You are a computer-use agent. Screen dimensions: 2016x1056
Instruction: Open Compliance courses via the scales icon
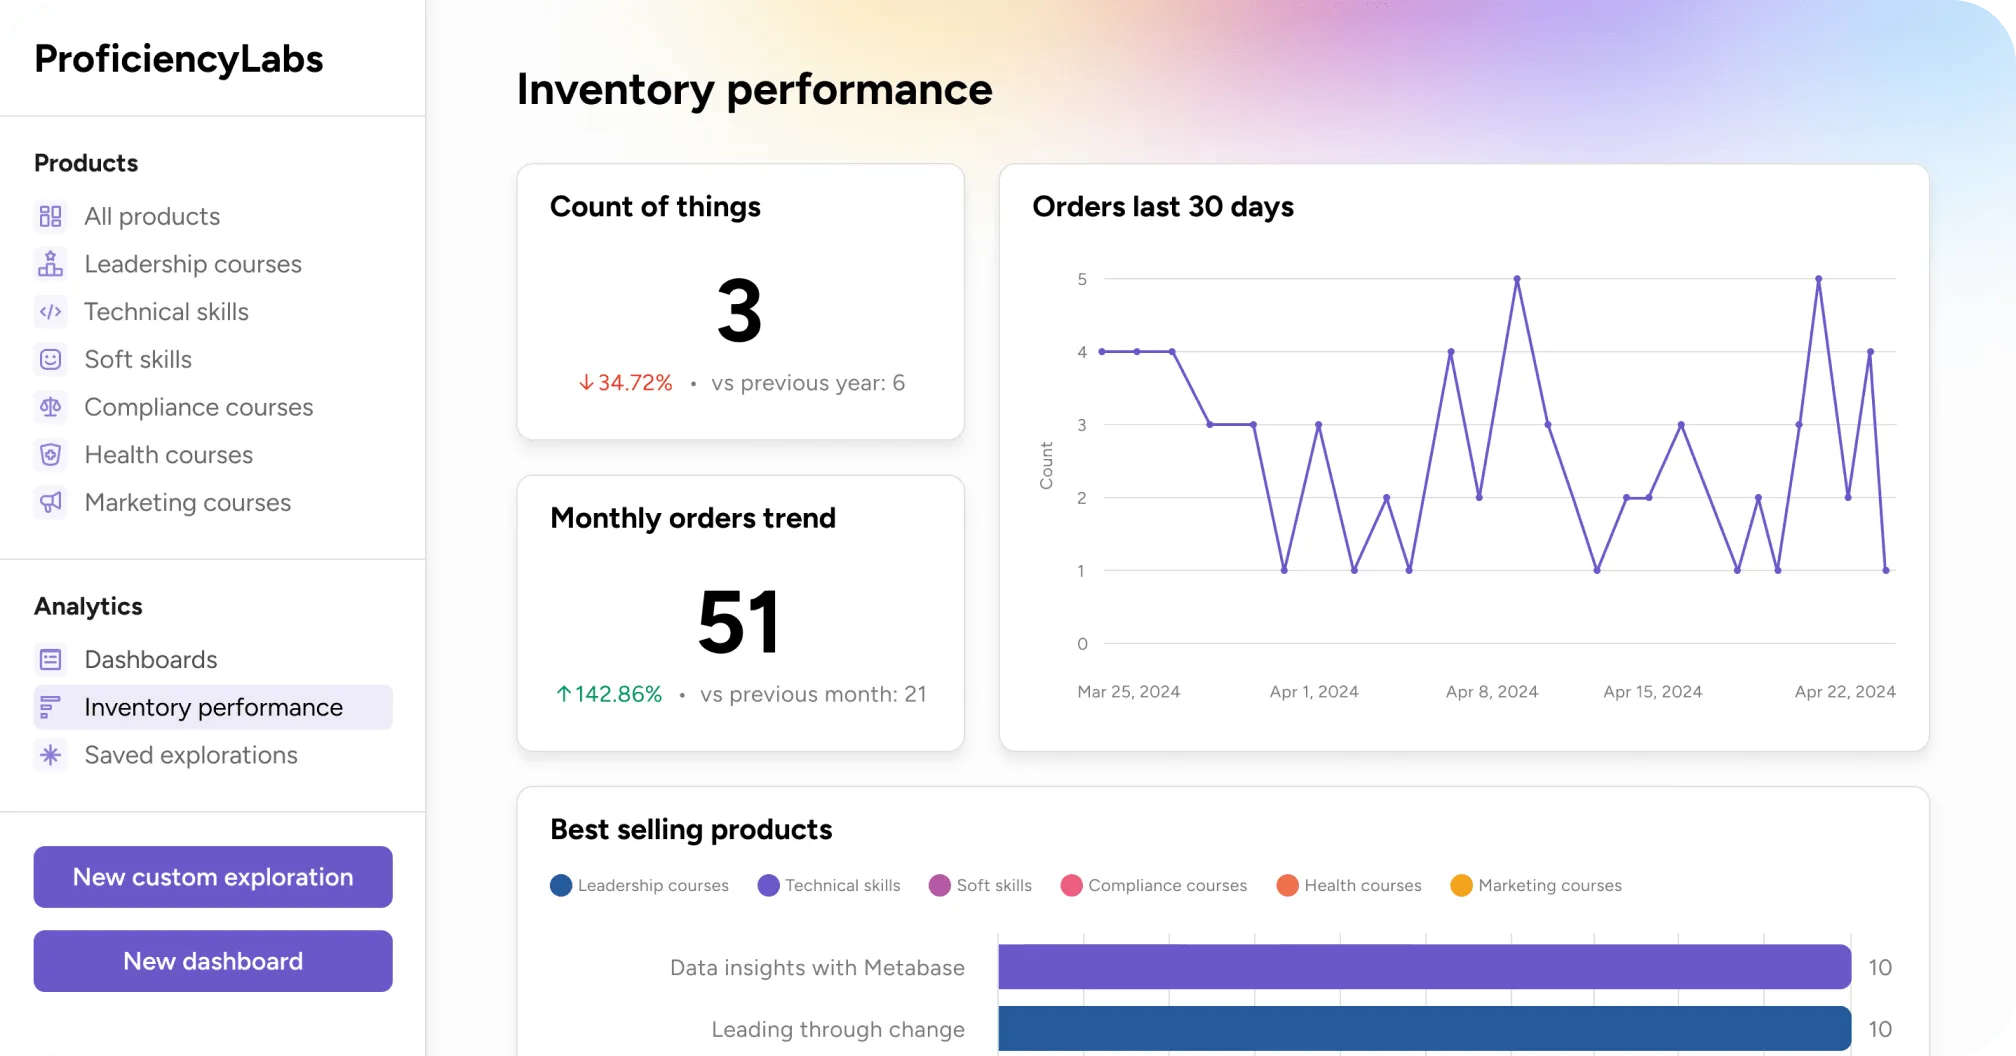50,407
